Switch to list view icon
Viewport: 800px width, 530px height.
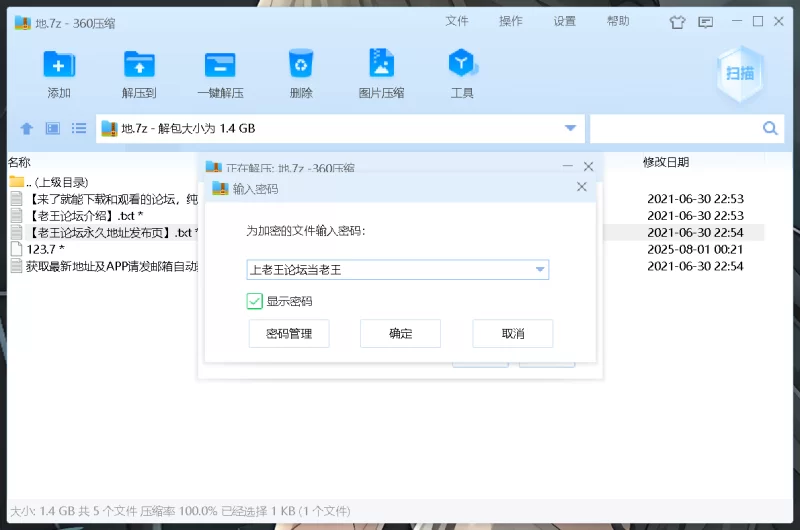point(79,129)
